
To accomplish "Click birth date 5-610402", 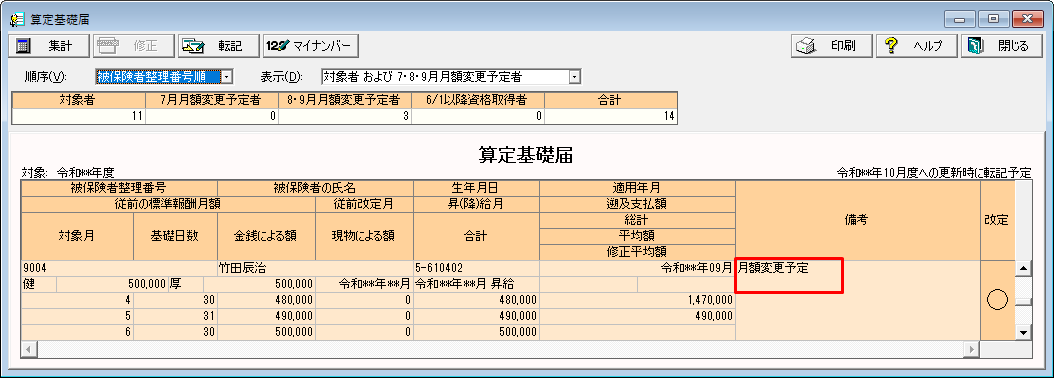I will pos(476,268).
